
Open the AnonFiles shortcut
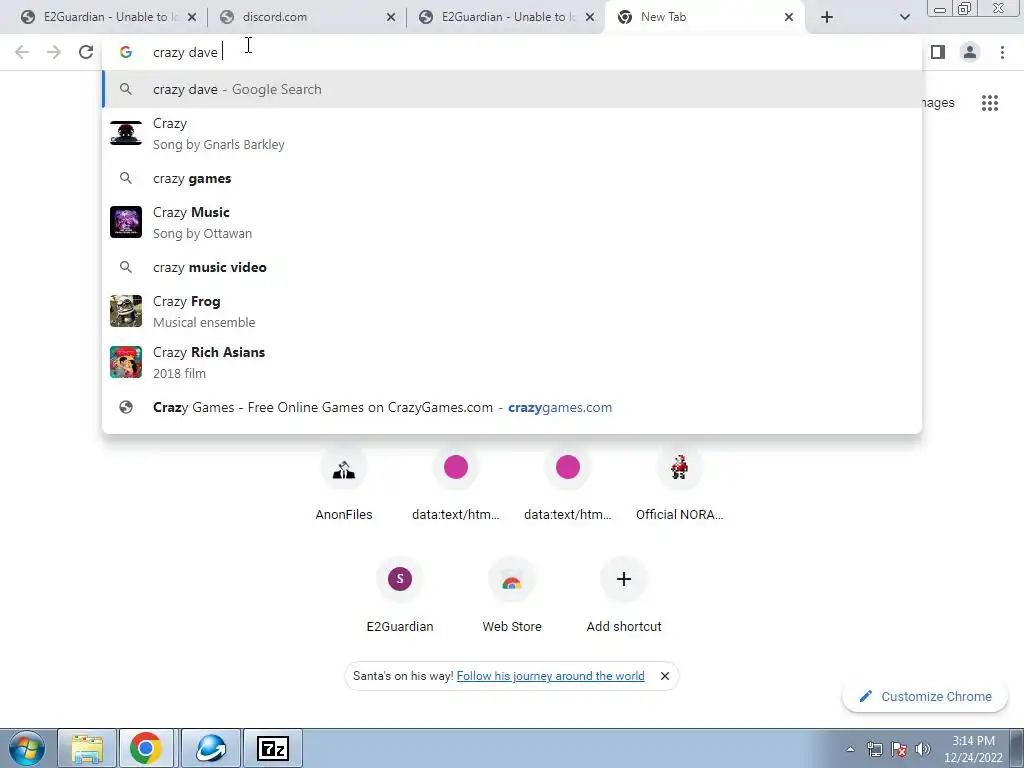pyautogui.click(x=344, y=484)
